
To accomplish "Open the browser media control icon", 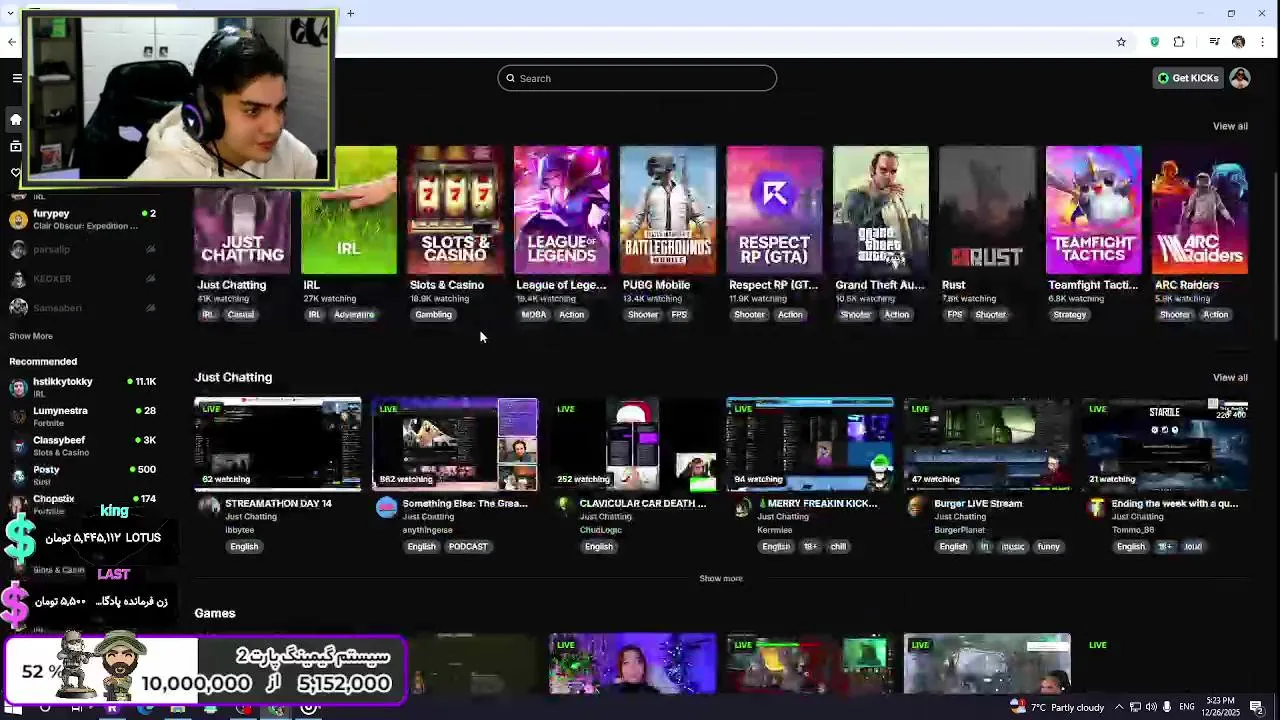I will [1214, 42].
